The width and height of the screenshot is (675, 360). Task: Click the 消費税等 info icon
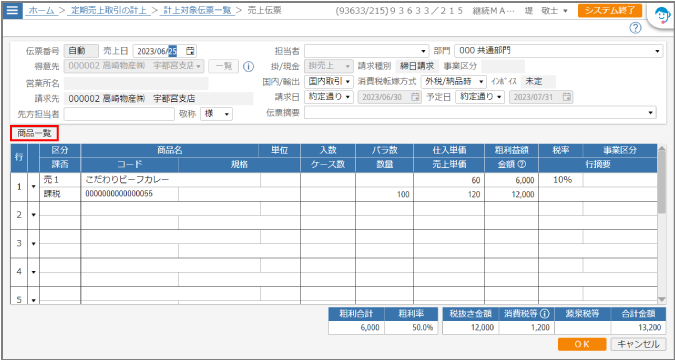[x=545, y=313]
